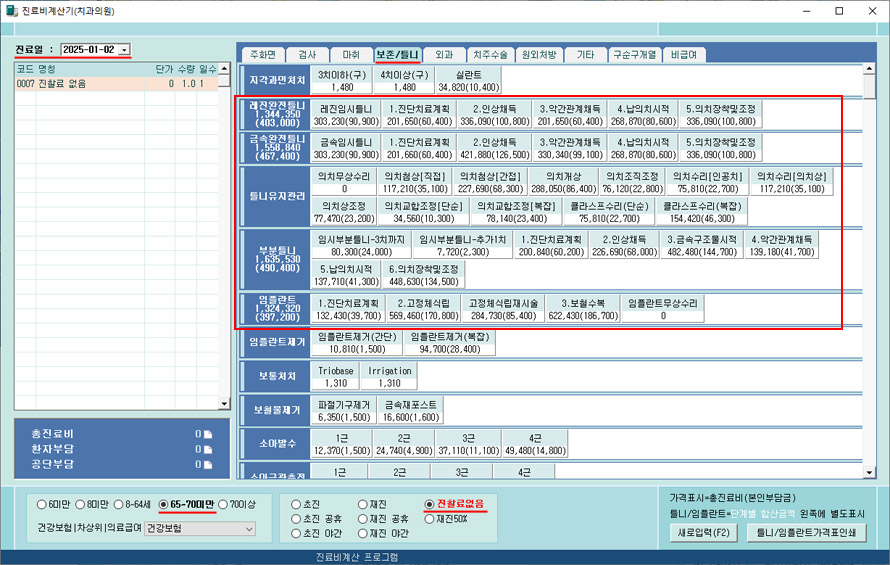Screen dimensions: 890x565
Task: Open the 진료일 date dropdown
Action: (x=124, y=49)
